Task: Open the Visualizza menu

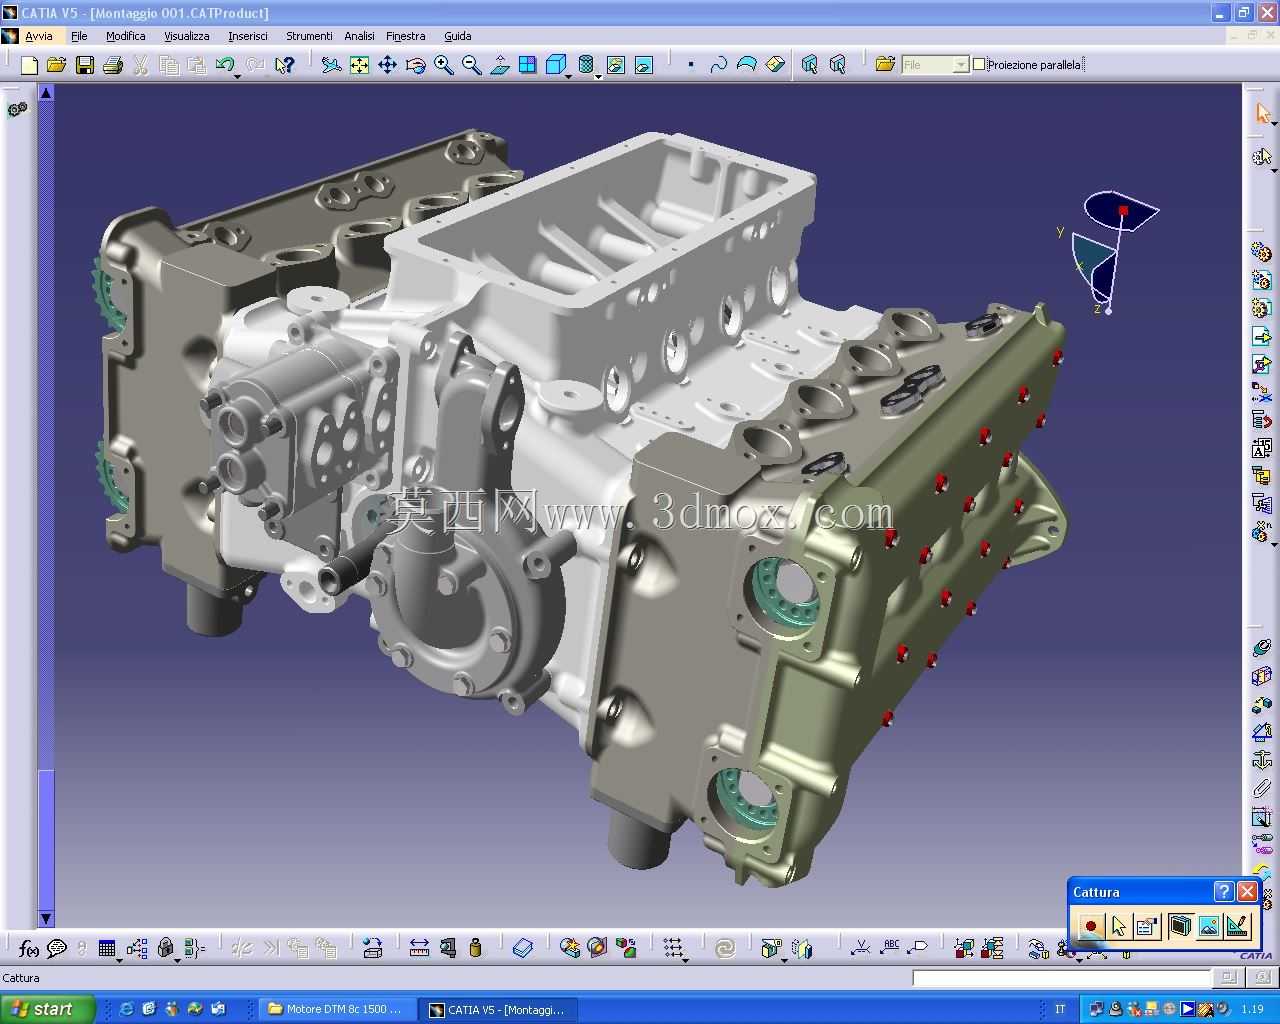Action: click(x=187, y=36)
